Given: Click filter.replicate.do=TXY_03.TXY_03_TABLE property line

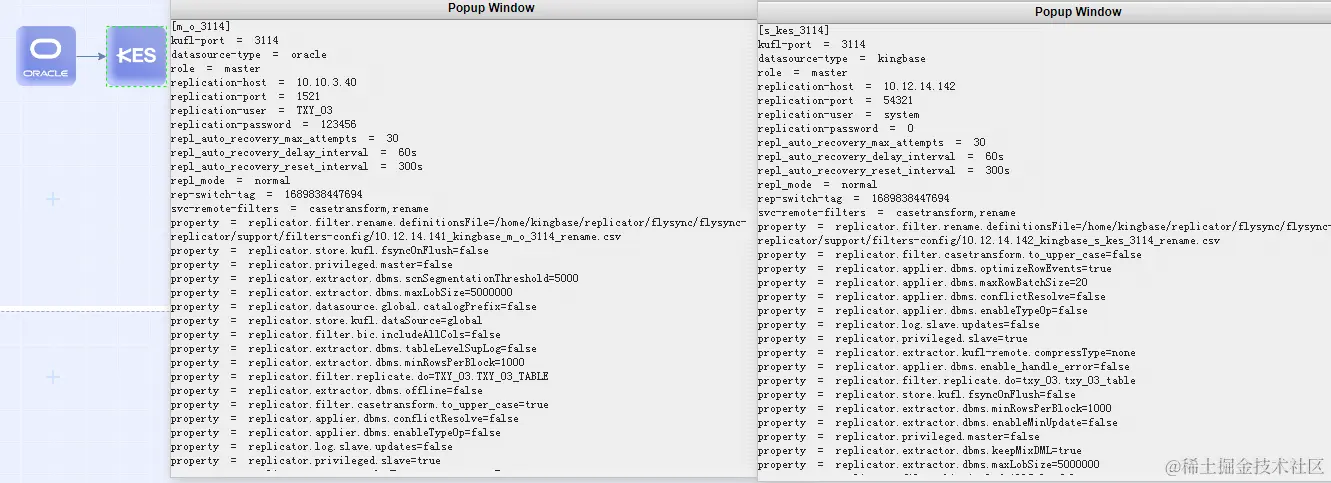Looking at the screenshot, I should coord(359,377).
